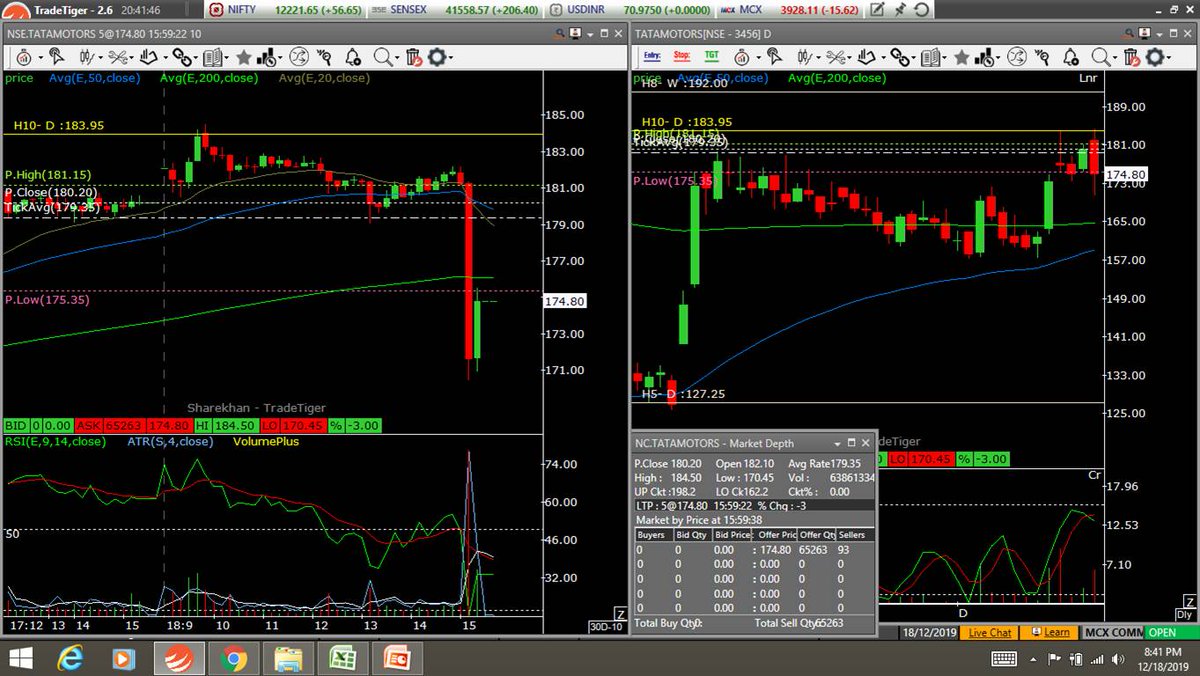
Task: Select cursor pointer tool in daily chart
Action: (775, 56)
